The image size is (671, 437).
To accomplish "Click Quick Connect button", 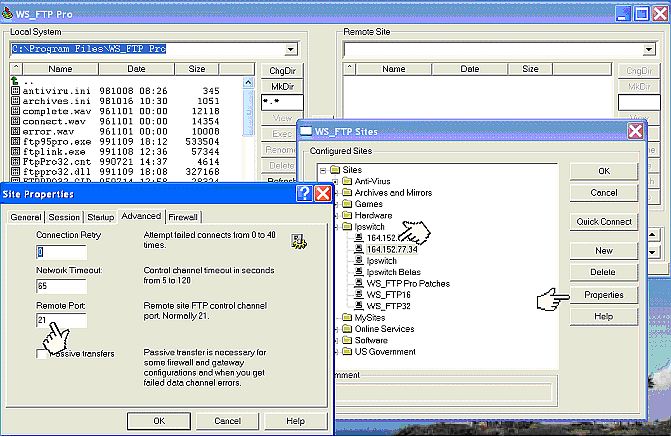I will point(604,222).
